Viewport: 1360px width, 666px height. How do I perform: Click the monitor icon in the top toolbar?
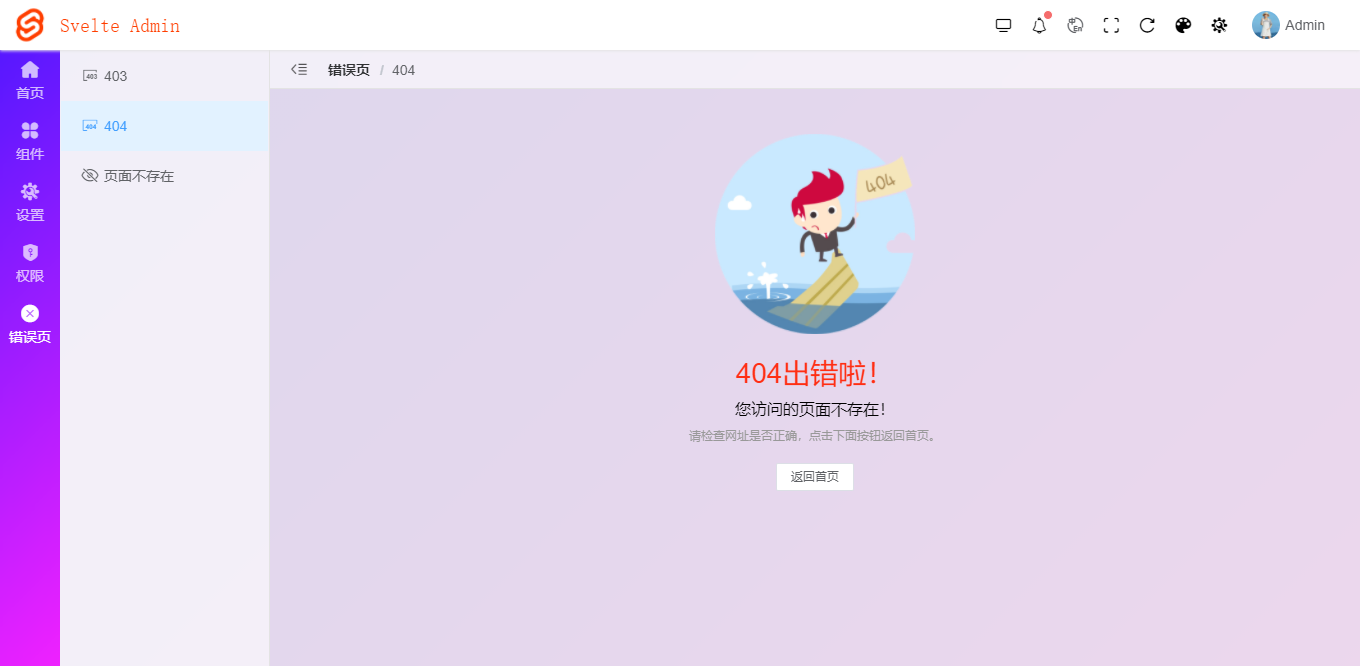[1003, 25]
